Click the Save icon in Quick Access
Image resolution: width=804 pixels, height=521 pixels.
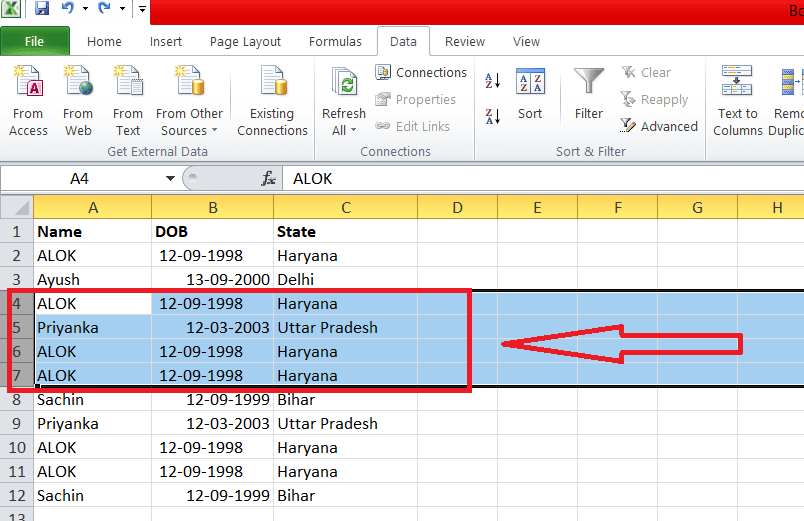click(42, 9)
